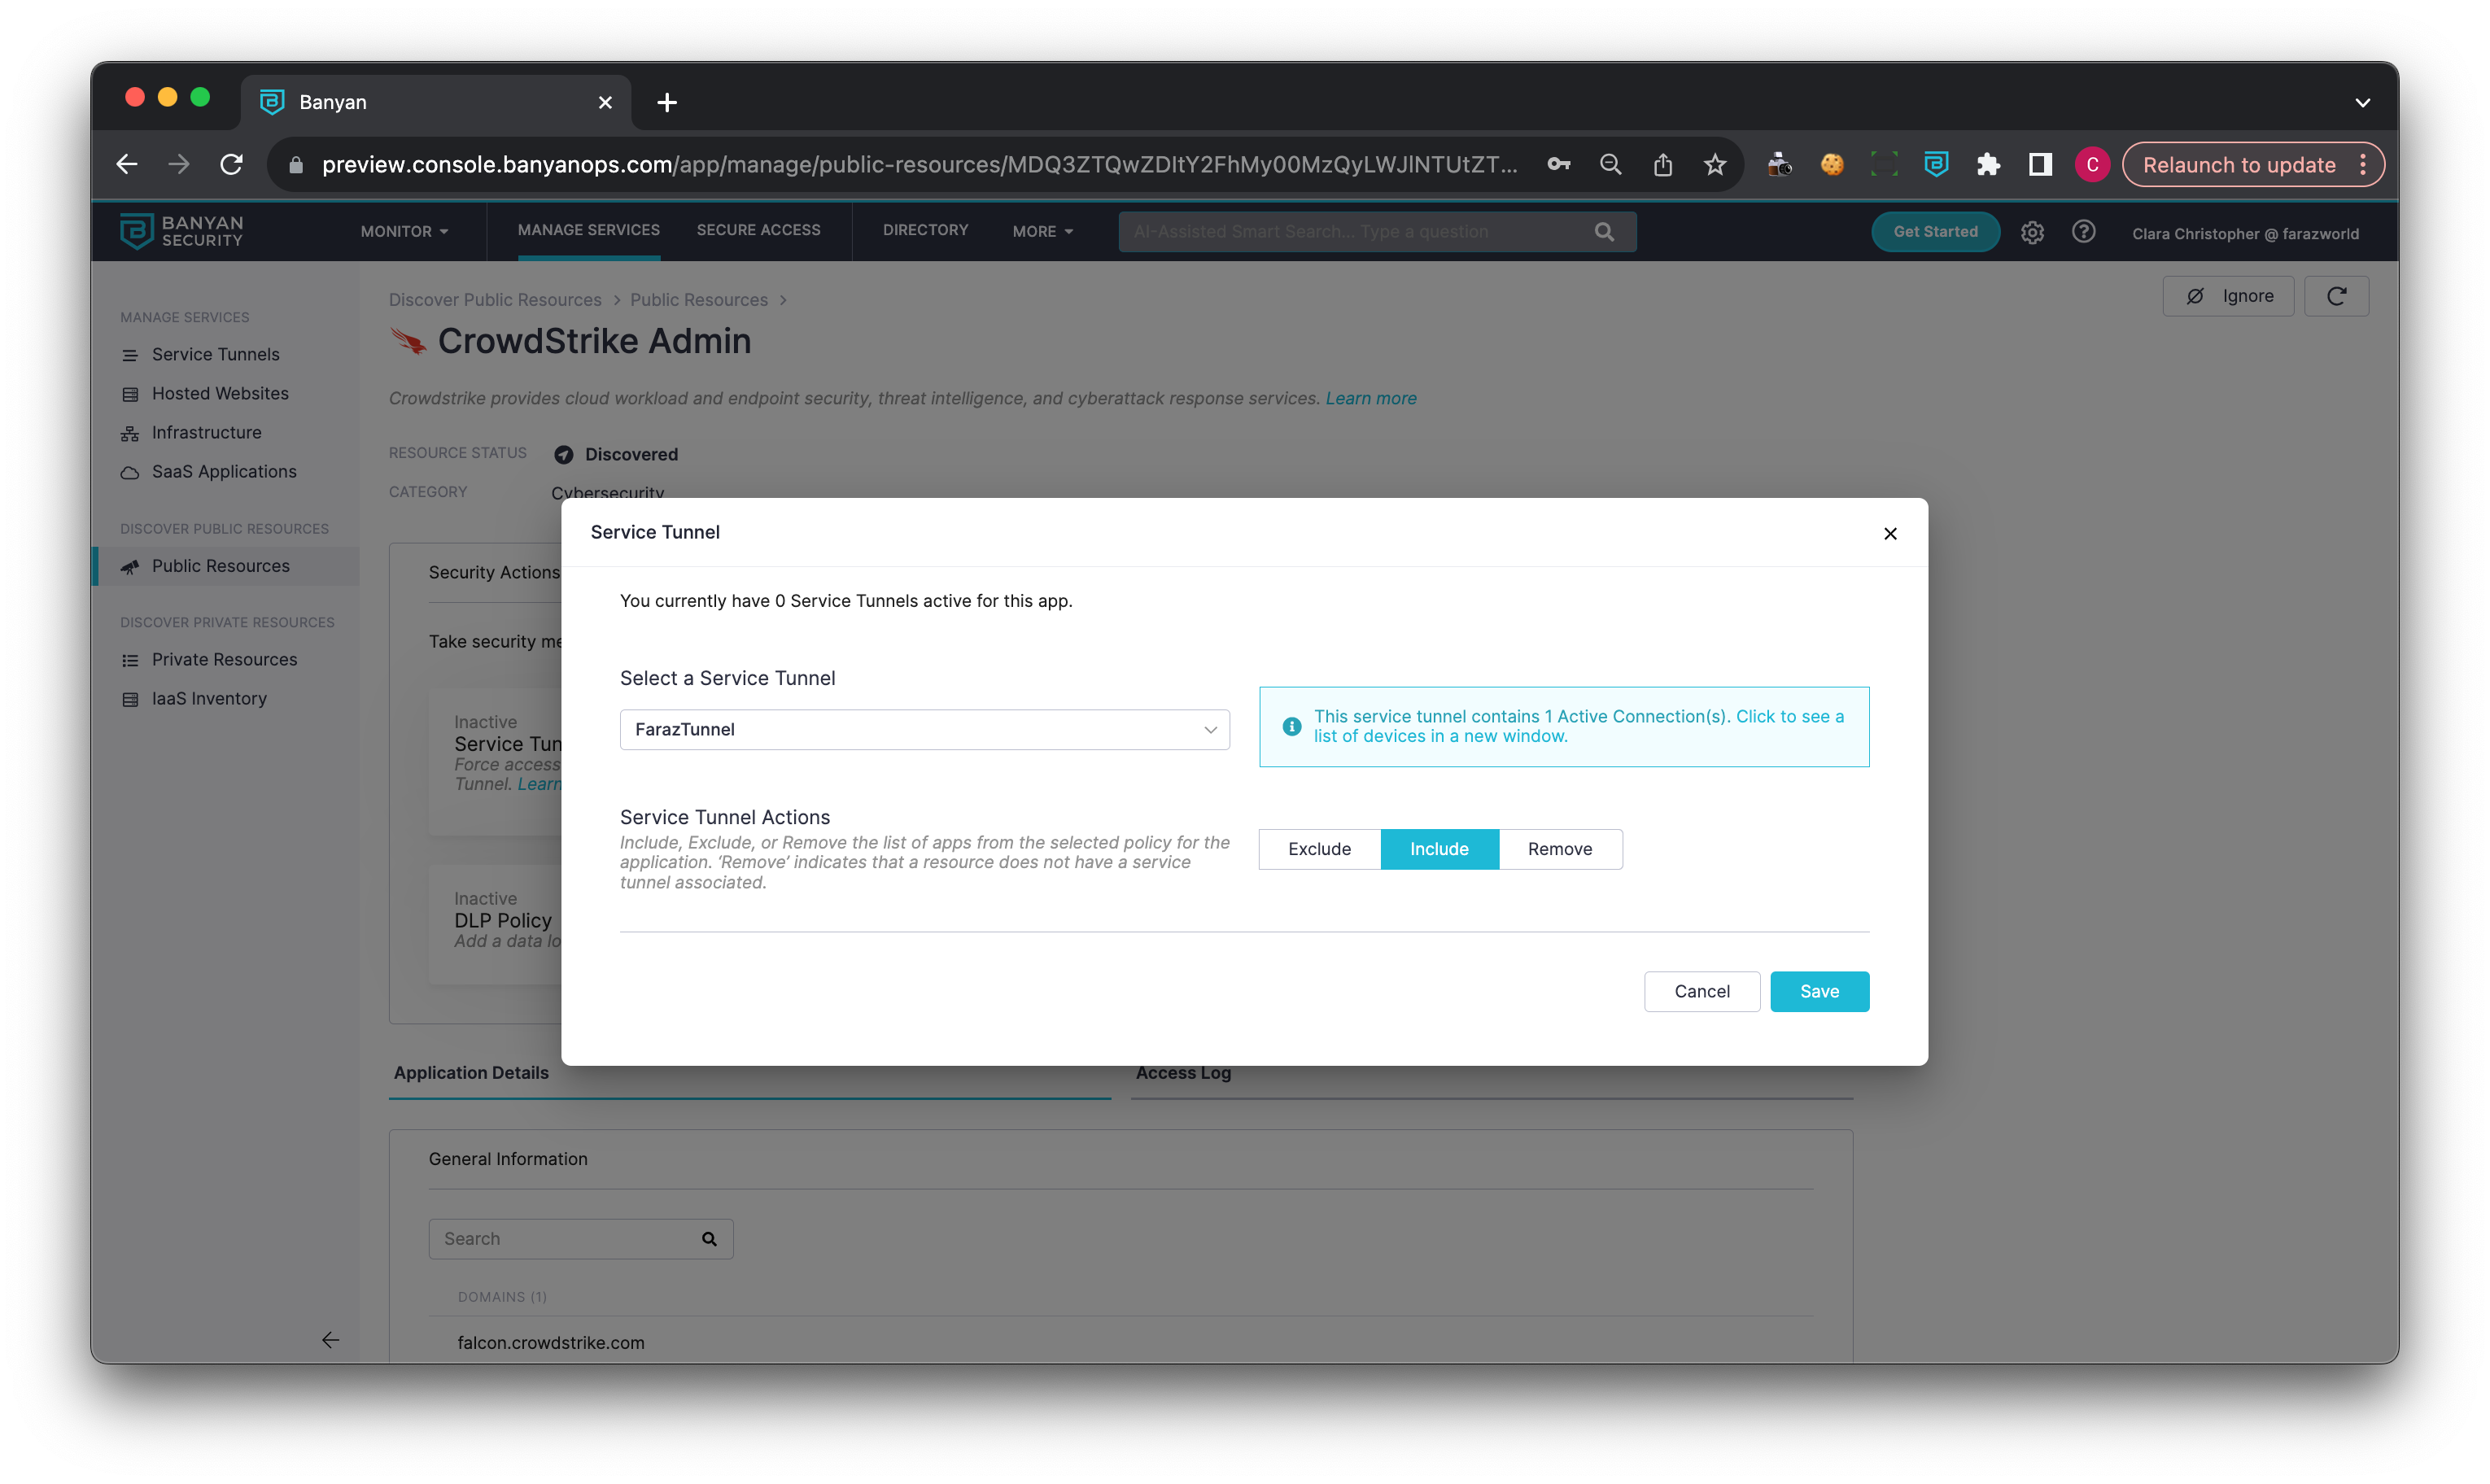
Task: Go to Discover Public Resources breadcrumb
Action: pyautogui.click(x=495, y=299)
